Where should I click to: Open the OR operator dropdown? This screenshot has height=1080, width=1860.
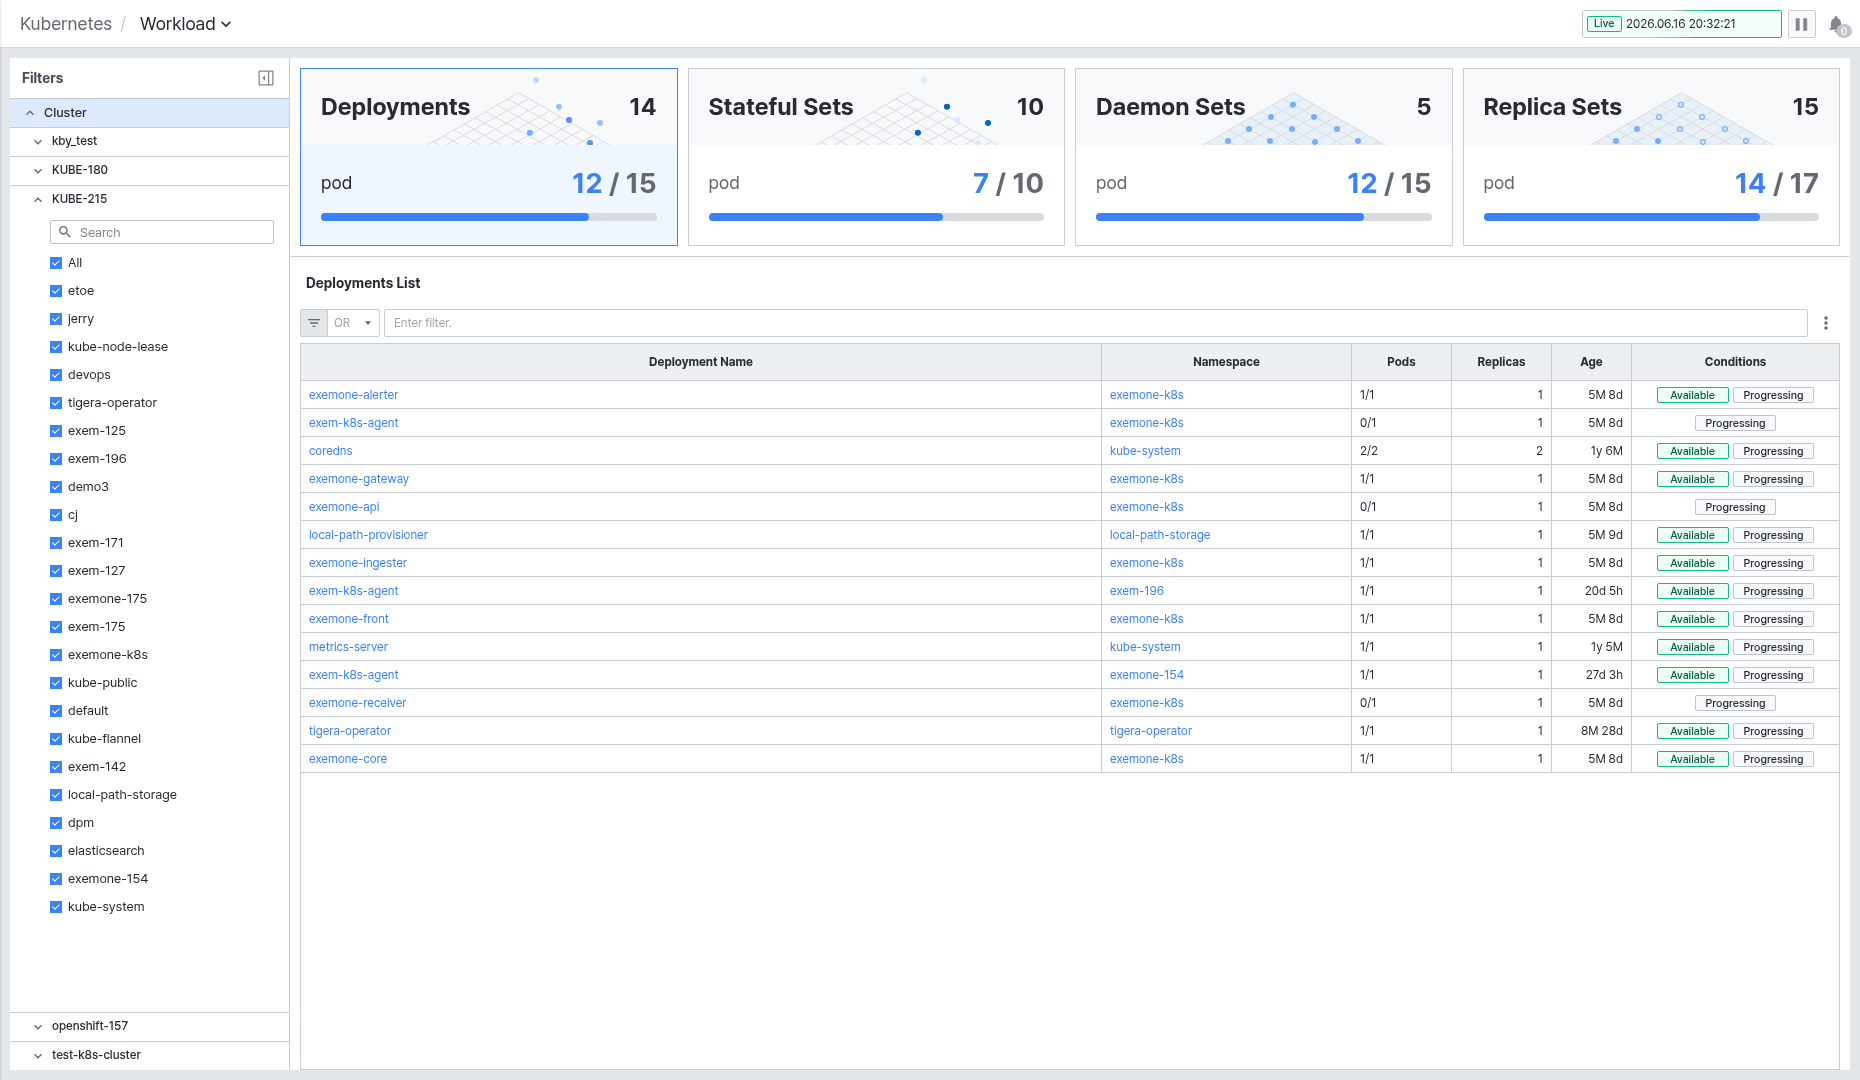click(x=354, y=323)
